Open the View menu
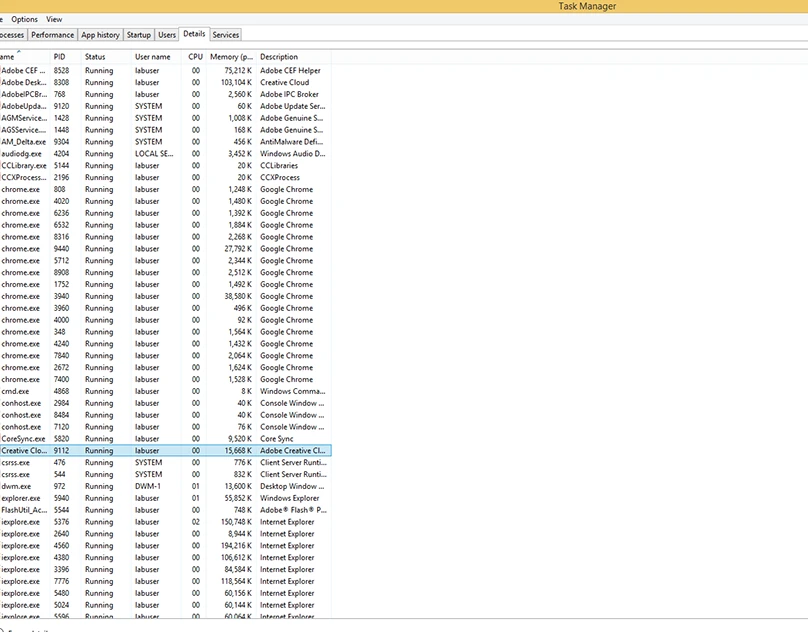The height and width of the screenshot is (632, 808). pos(54,19)
